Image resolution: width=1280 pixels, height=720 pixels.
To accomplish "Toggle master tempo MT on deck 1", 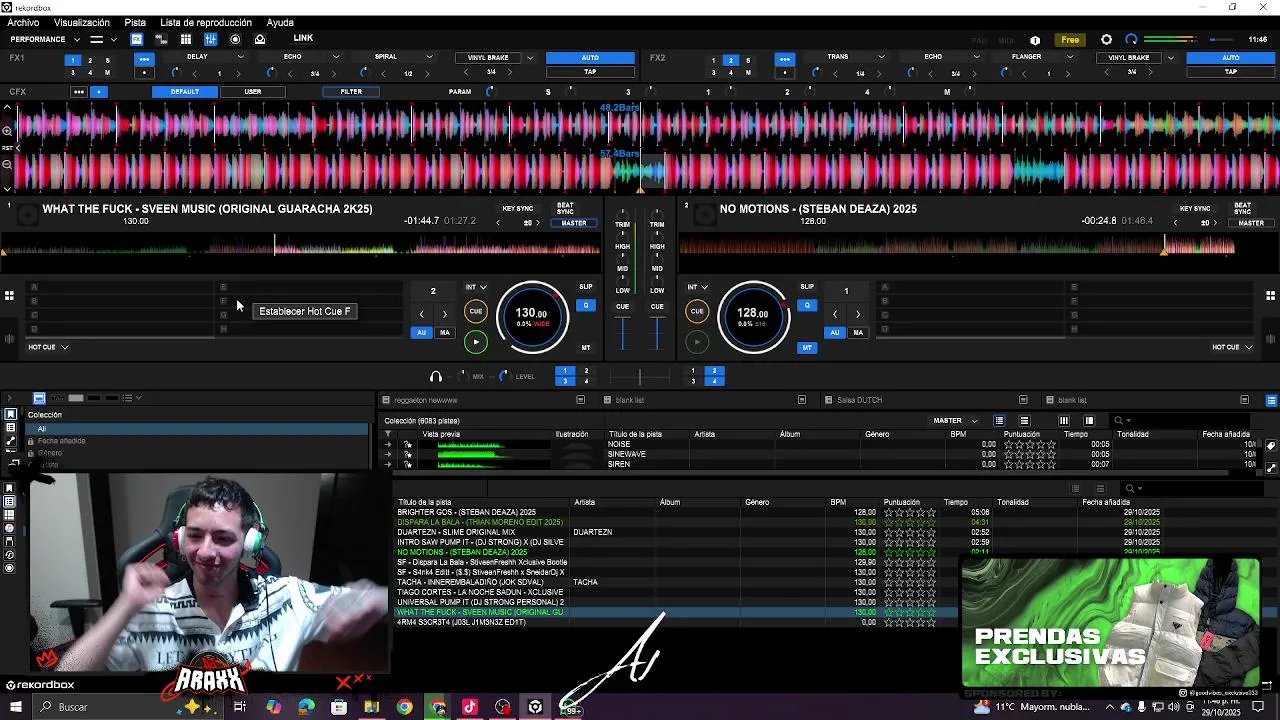I will (x=586, y=348).
